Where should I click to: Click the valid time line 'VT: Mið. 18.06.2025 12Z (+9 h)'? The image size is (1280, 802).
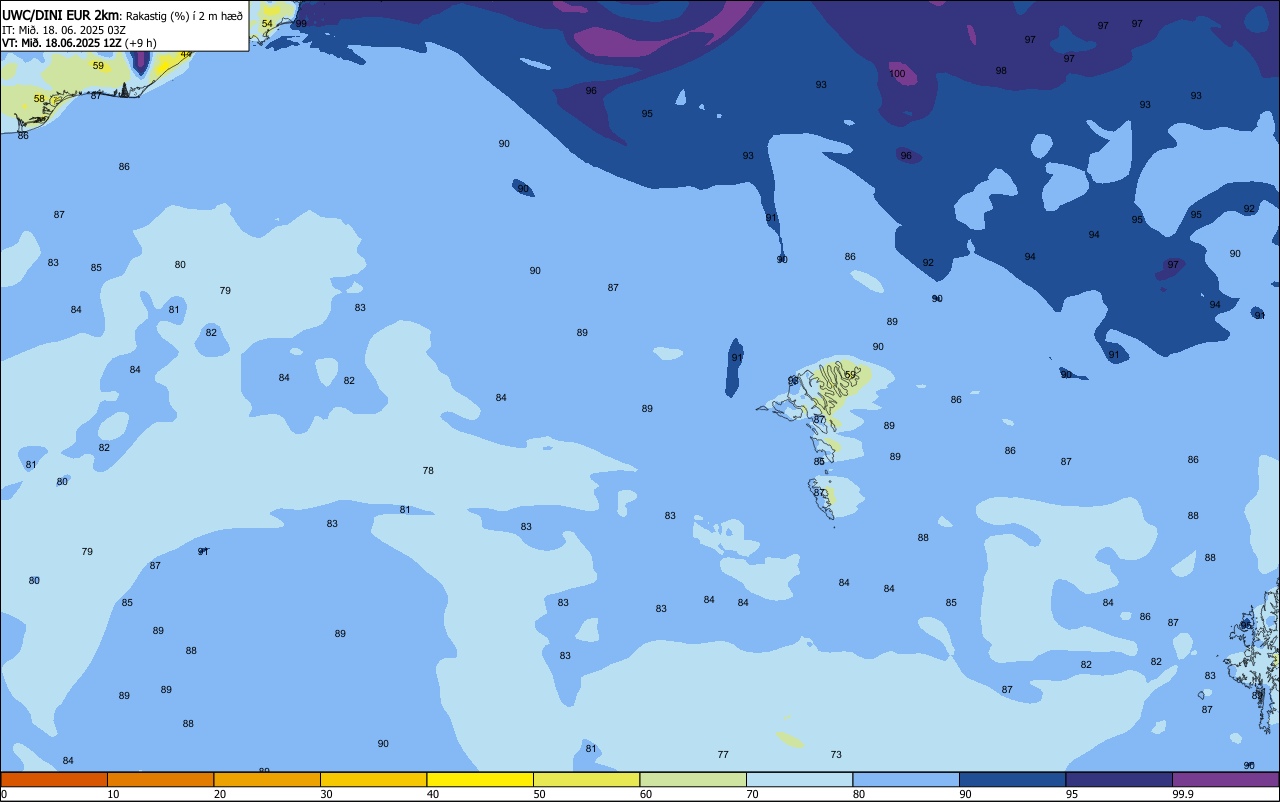coord(79,42)
